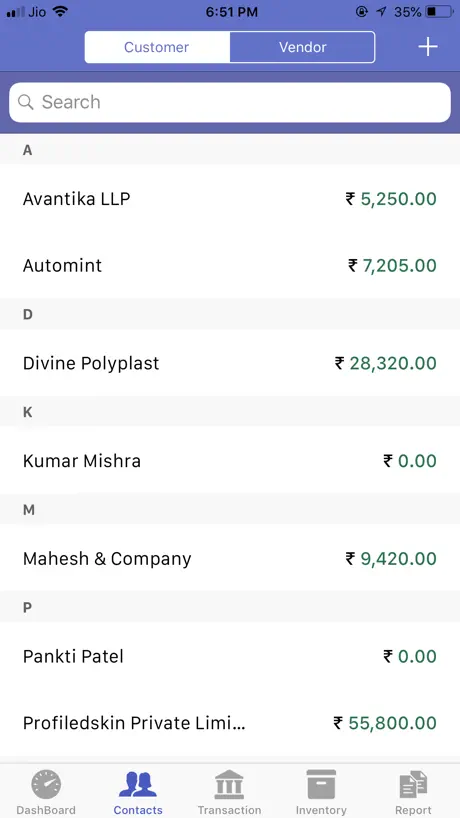Screen dimensions: 460x818
Task: Click into the Search field
Action: tap(230, 102)
